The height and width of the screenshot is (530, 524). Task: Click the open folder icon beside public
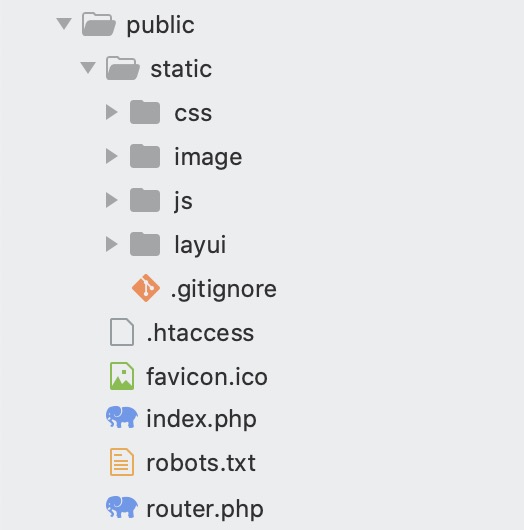pyautogui.click(x=99, y=24)
